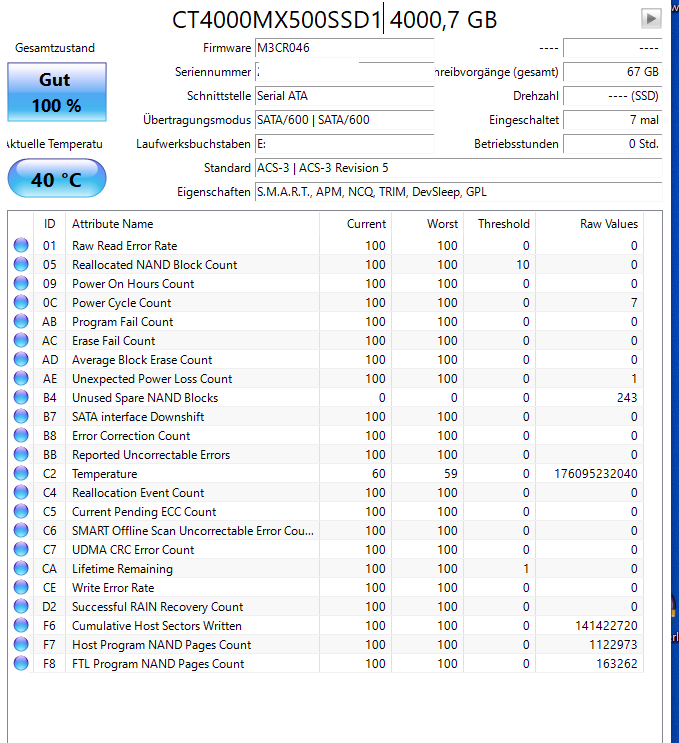Click the next disk arrow button

[x=651, y=19]
